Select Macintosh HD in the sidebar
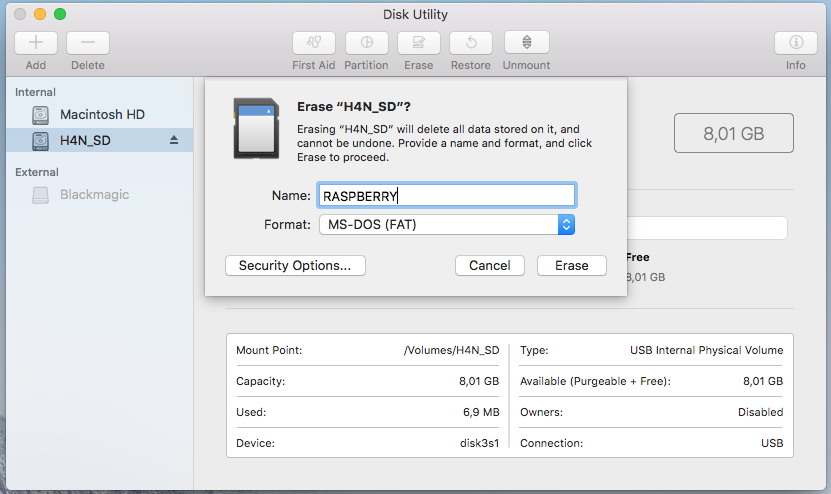Screen dimensions: 831x494 [100, 114]
